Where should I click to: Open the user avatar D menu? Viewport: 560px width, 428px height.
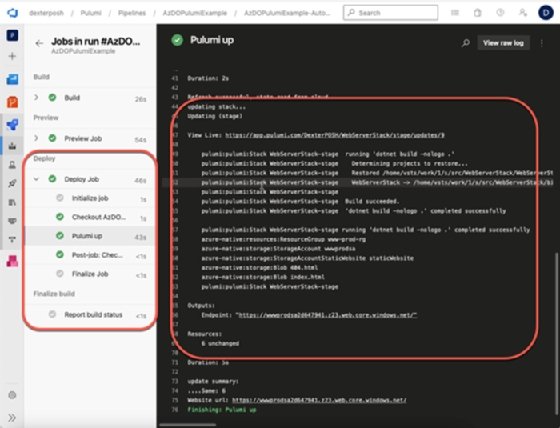[x=546, y=13]
